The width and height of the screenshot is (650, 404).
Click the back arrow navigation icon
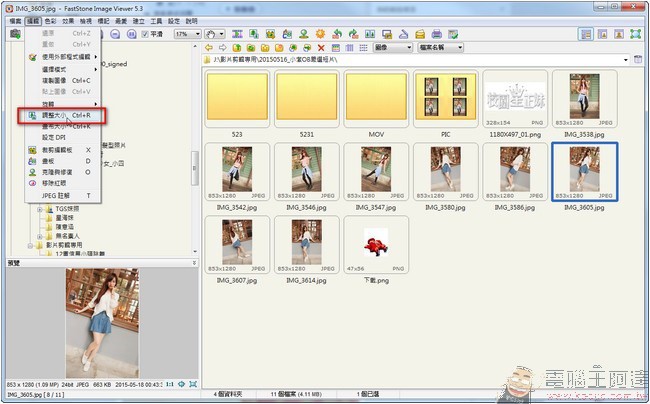209,48
